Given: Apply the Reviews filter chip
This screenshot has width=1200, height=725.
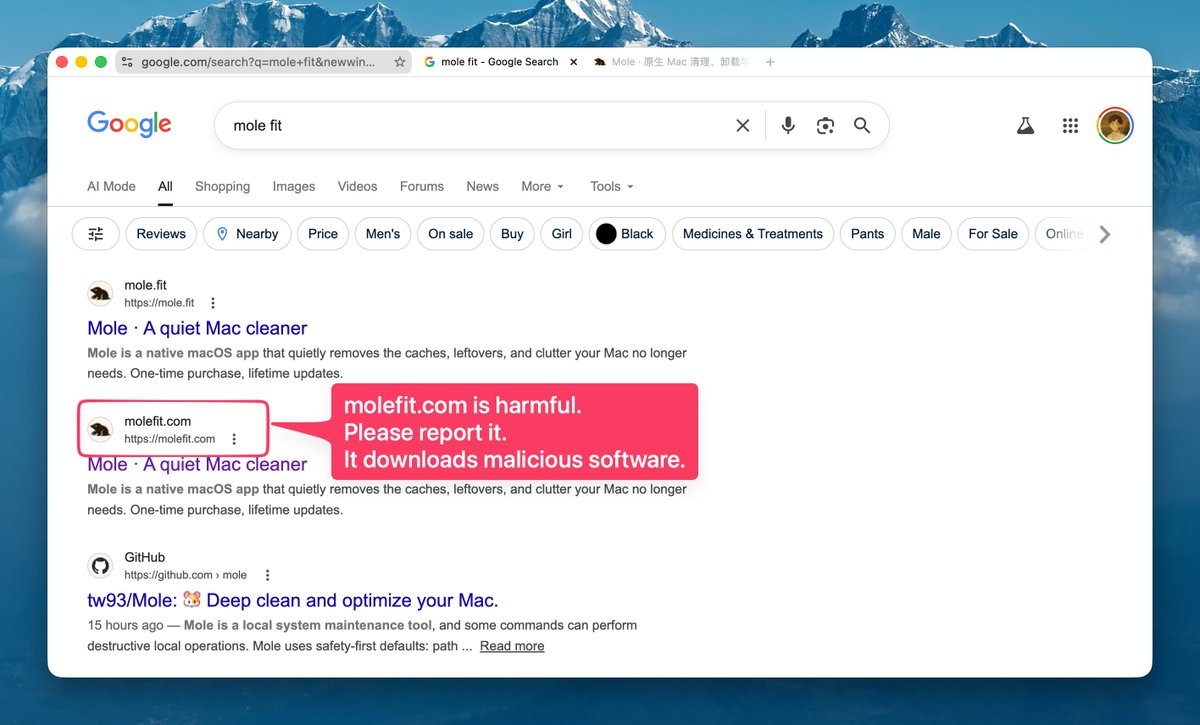Looking at the screenshot, I should click(x=161, y=234).
